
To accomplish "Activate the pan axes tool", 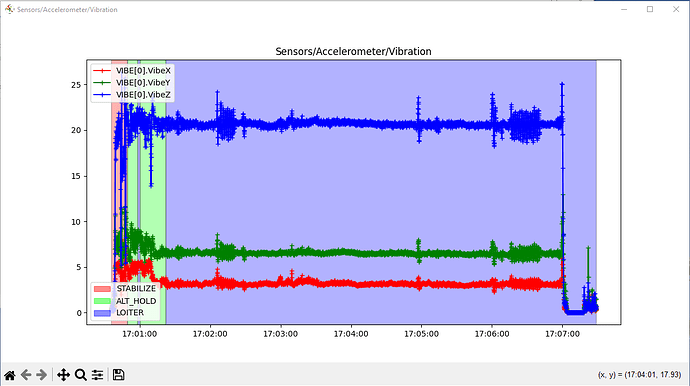I will (63, 375).
